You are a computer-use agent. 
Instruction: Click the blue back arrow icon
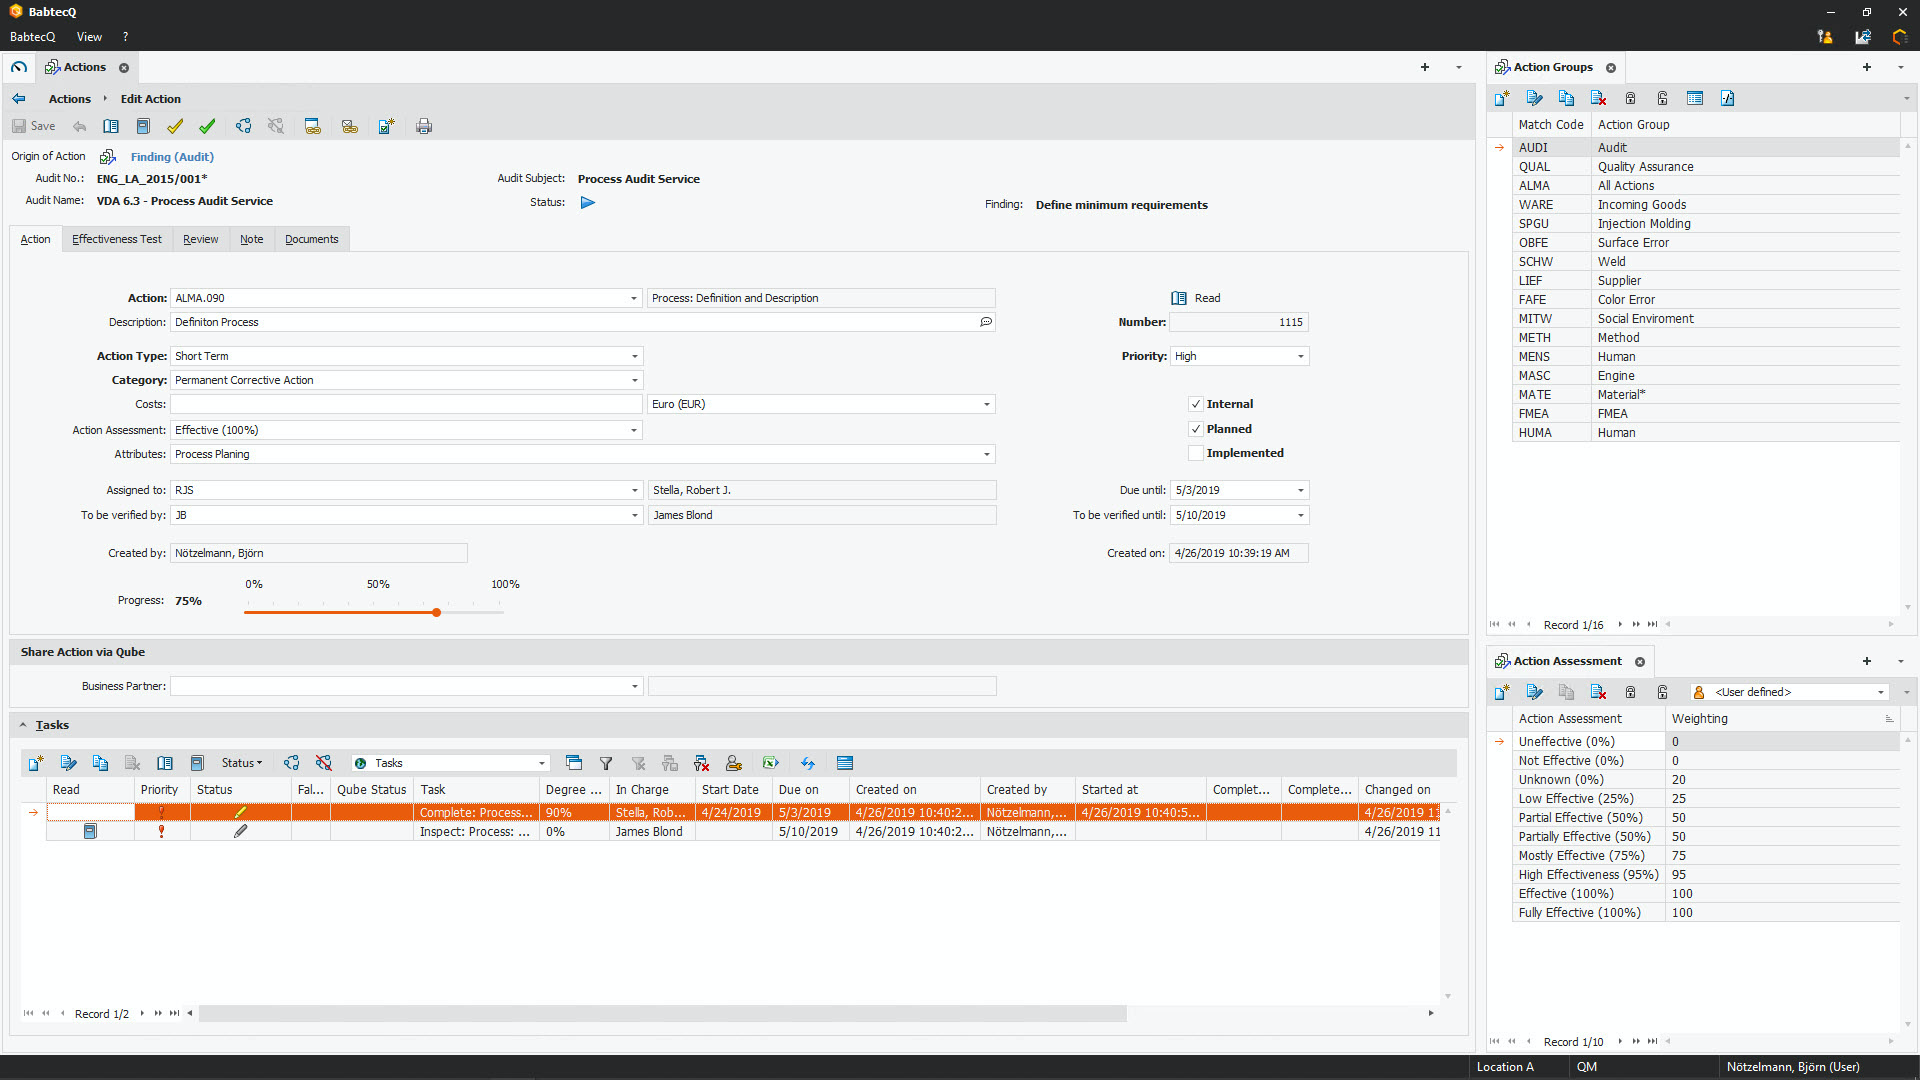pos(19,99)
